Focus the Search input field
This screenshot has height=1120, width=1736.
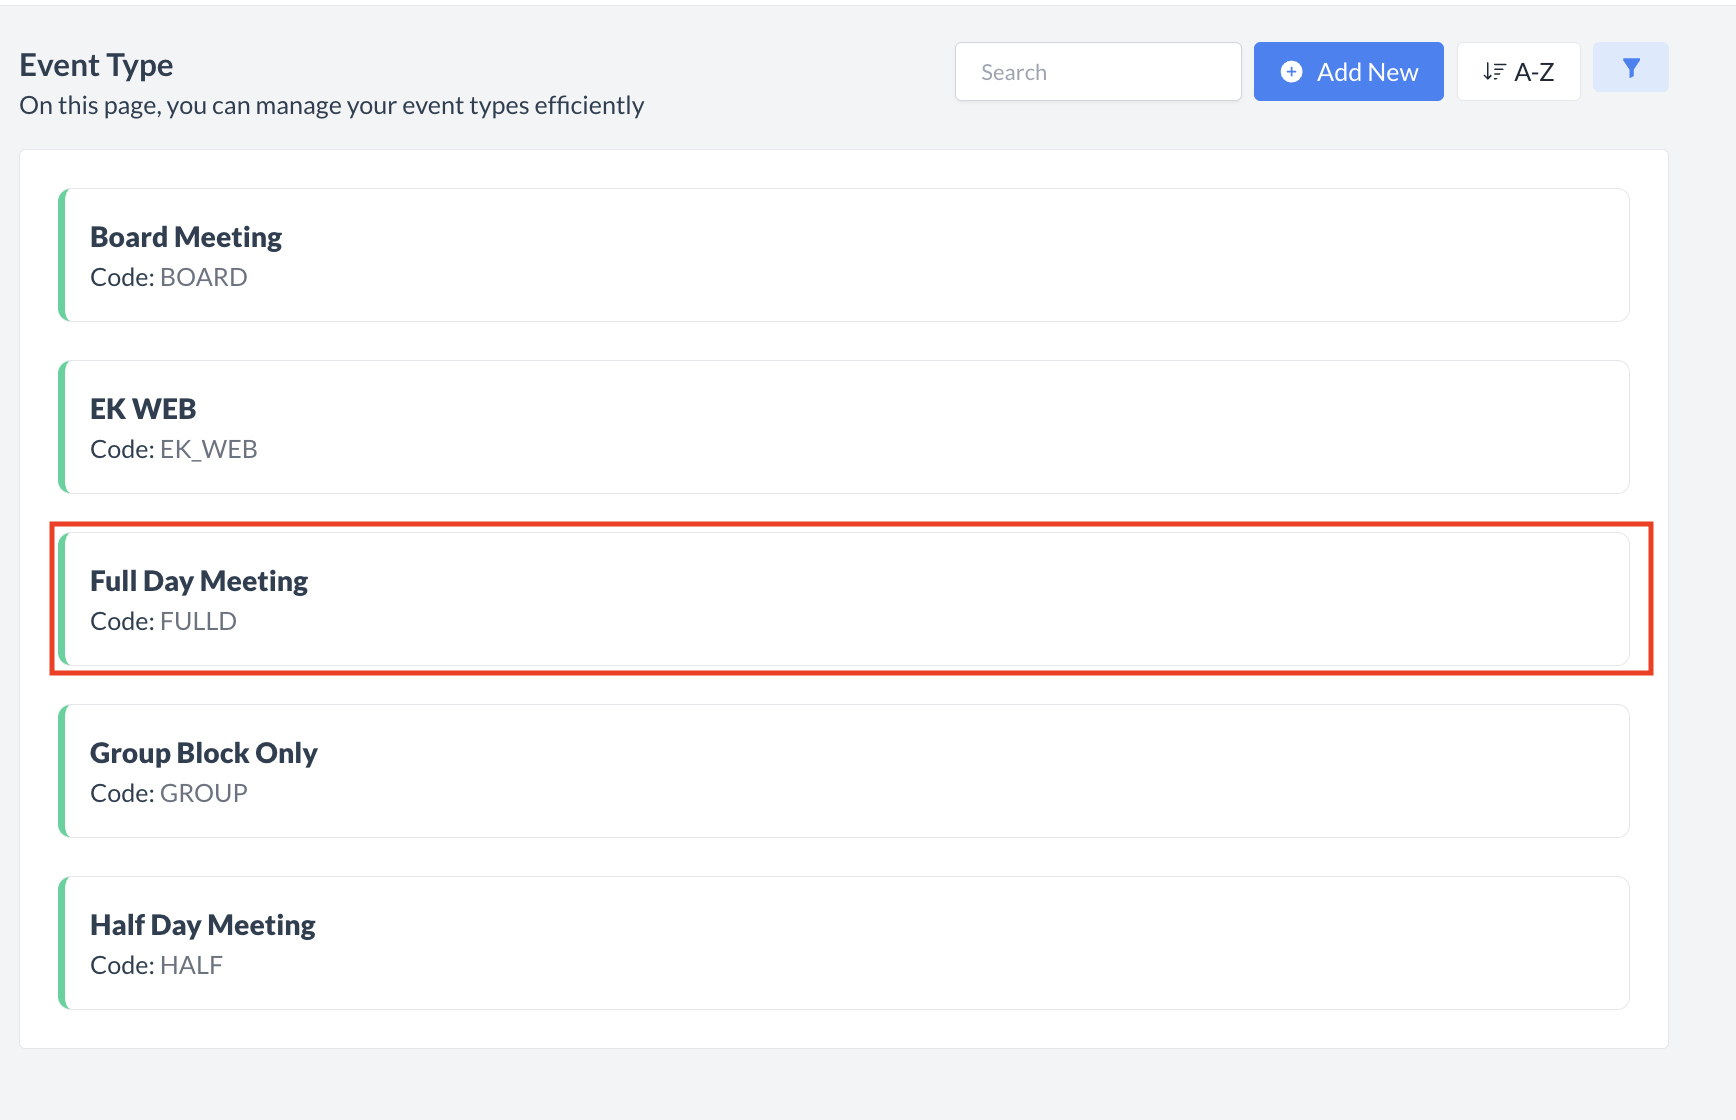point(1097,72)
